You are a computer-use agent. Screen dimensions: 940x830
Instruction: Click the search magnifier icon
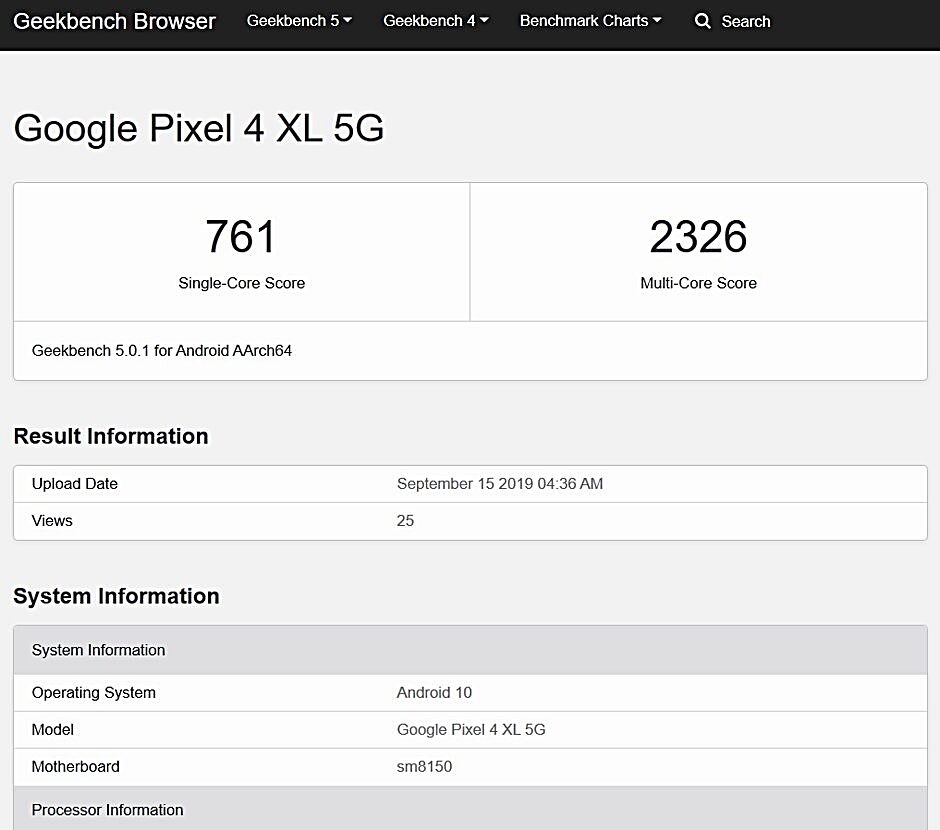tap(703, 21)
